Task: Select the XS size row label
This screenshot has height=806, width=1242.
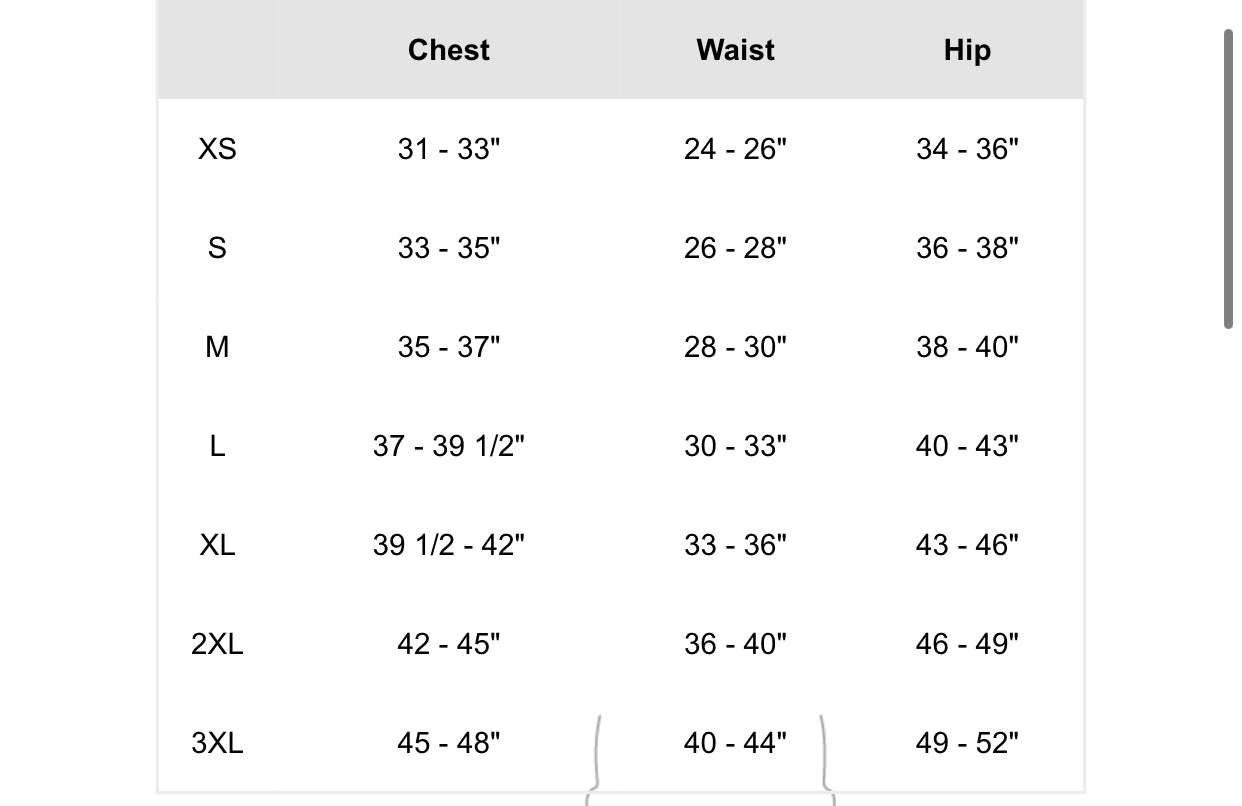Action: [x=217, y=149]
